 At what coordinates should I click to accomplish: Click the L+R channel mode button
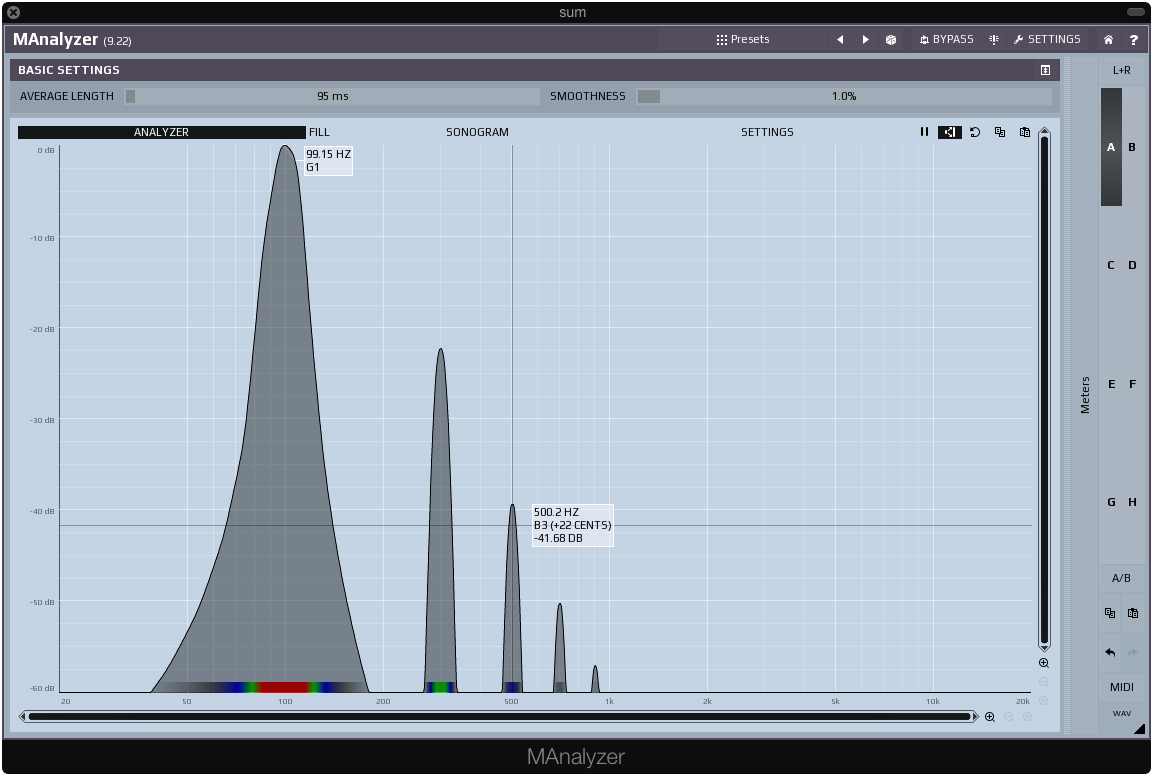1121,71
